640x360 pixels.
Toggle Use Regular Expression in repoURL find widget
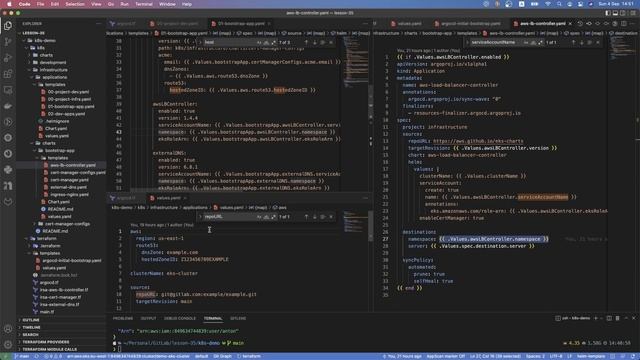[x=273, y=217]
